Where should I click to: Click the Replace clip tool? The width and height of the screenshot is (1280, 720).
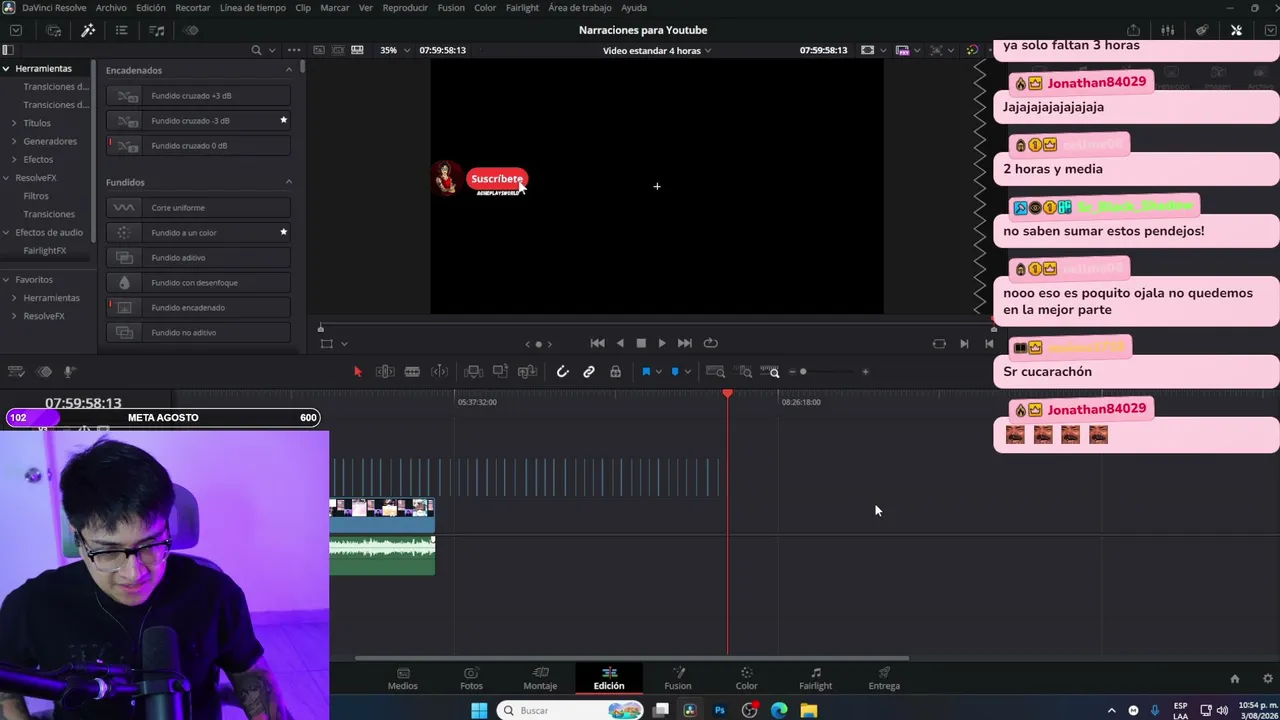tap(527, 372)
